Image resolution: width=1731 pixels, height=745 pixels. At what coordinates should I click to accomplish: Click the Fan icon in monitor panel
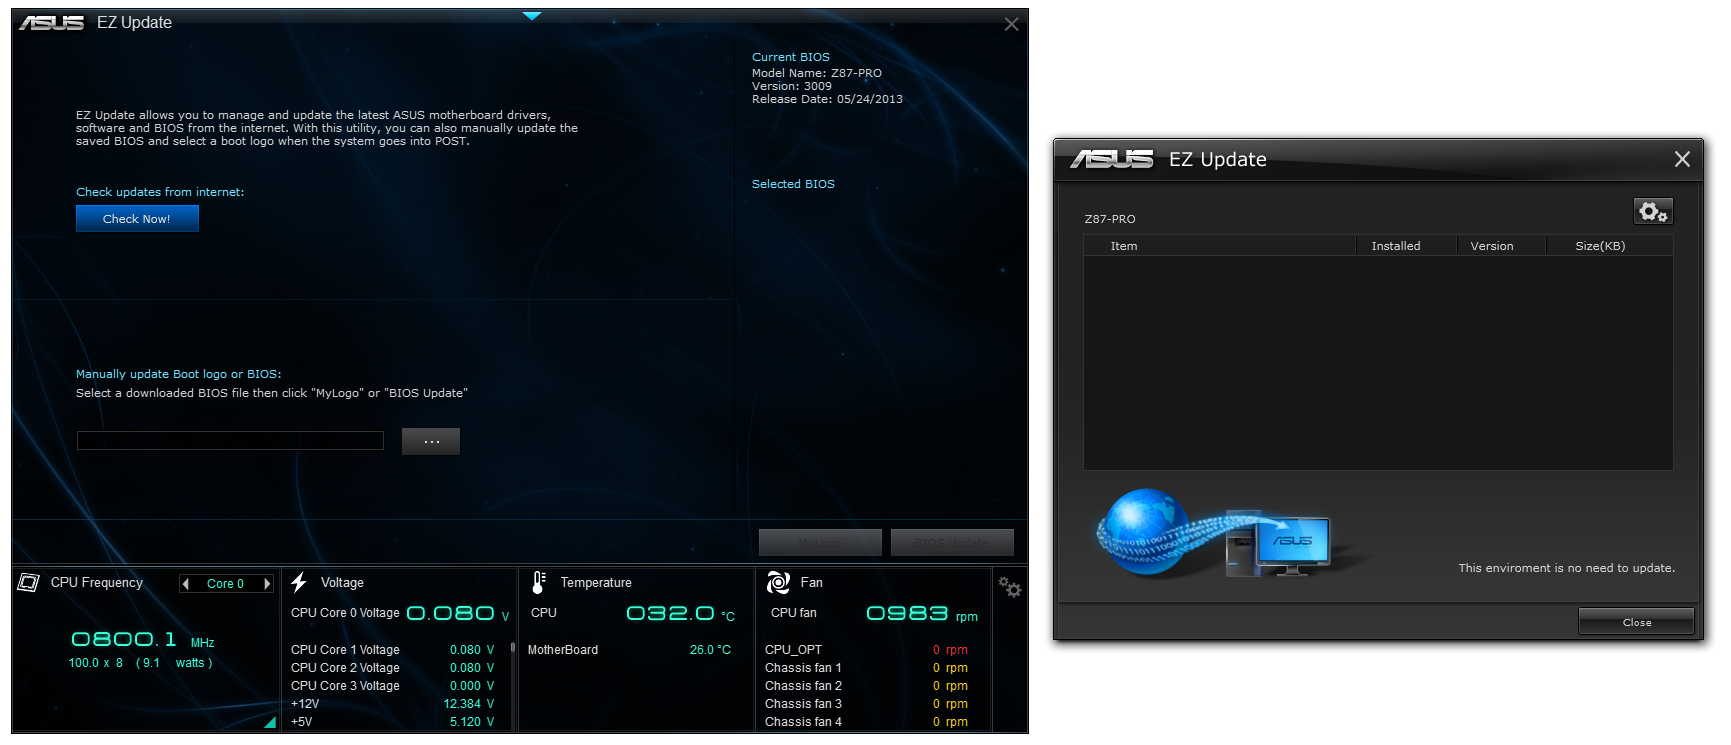778,582
